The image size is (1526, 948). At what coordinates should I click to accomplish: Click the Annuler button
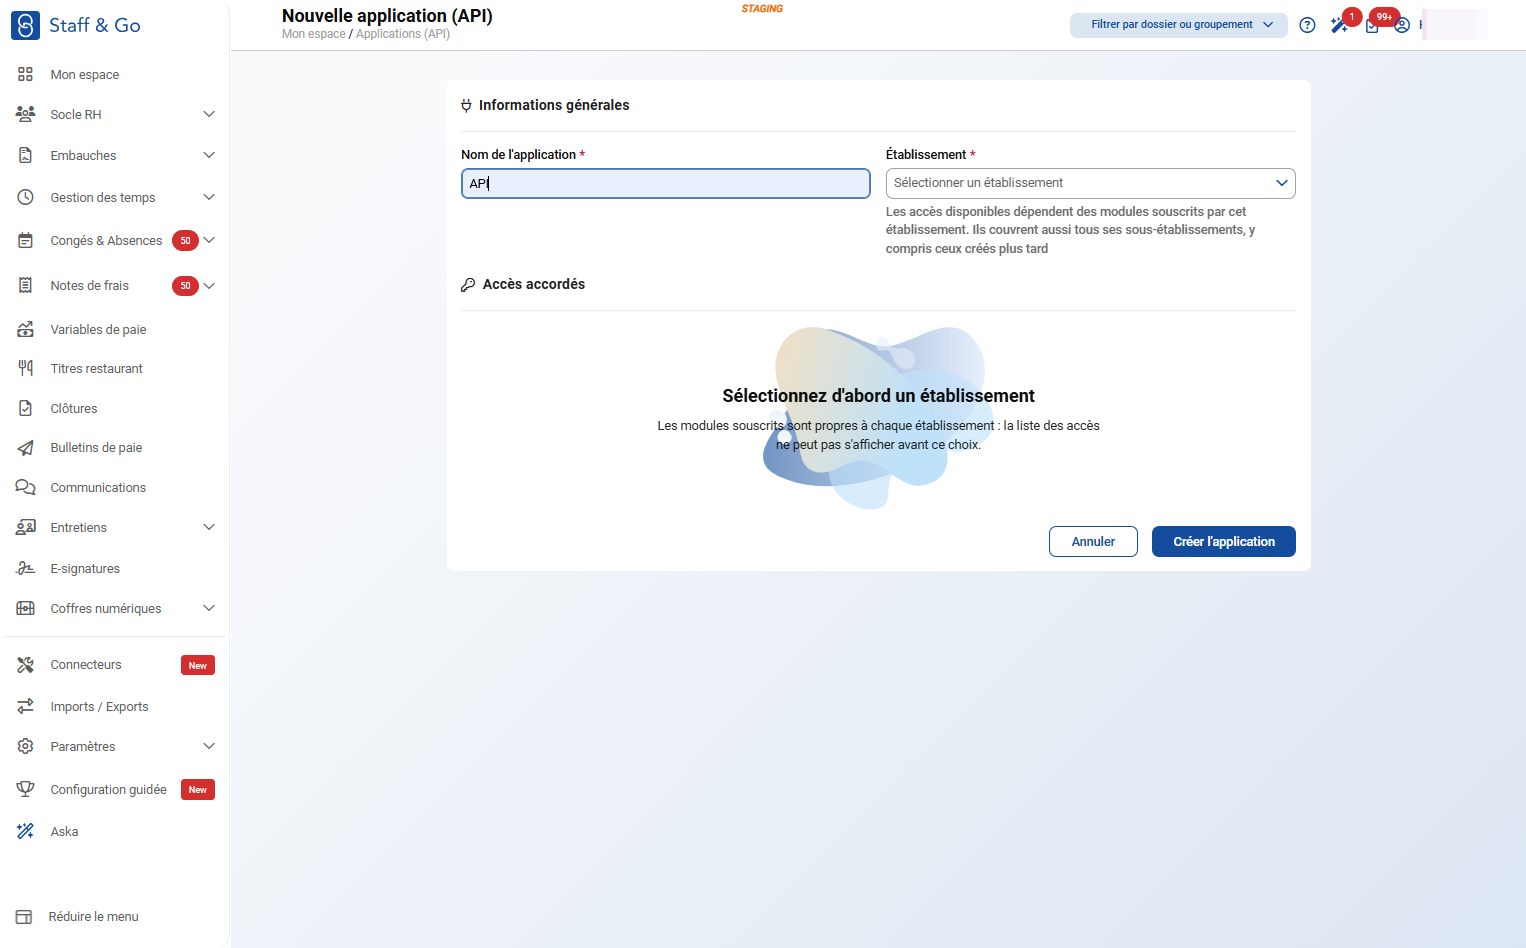1093,541
